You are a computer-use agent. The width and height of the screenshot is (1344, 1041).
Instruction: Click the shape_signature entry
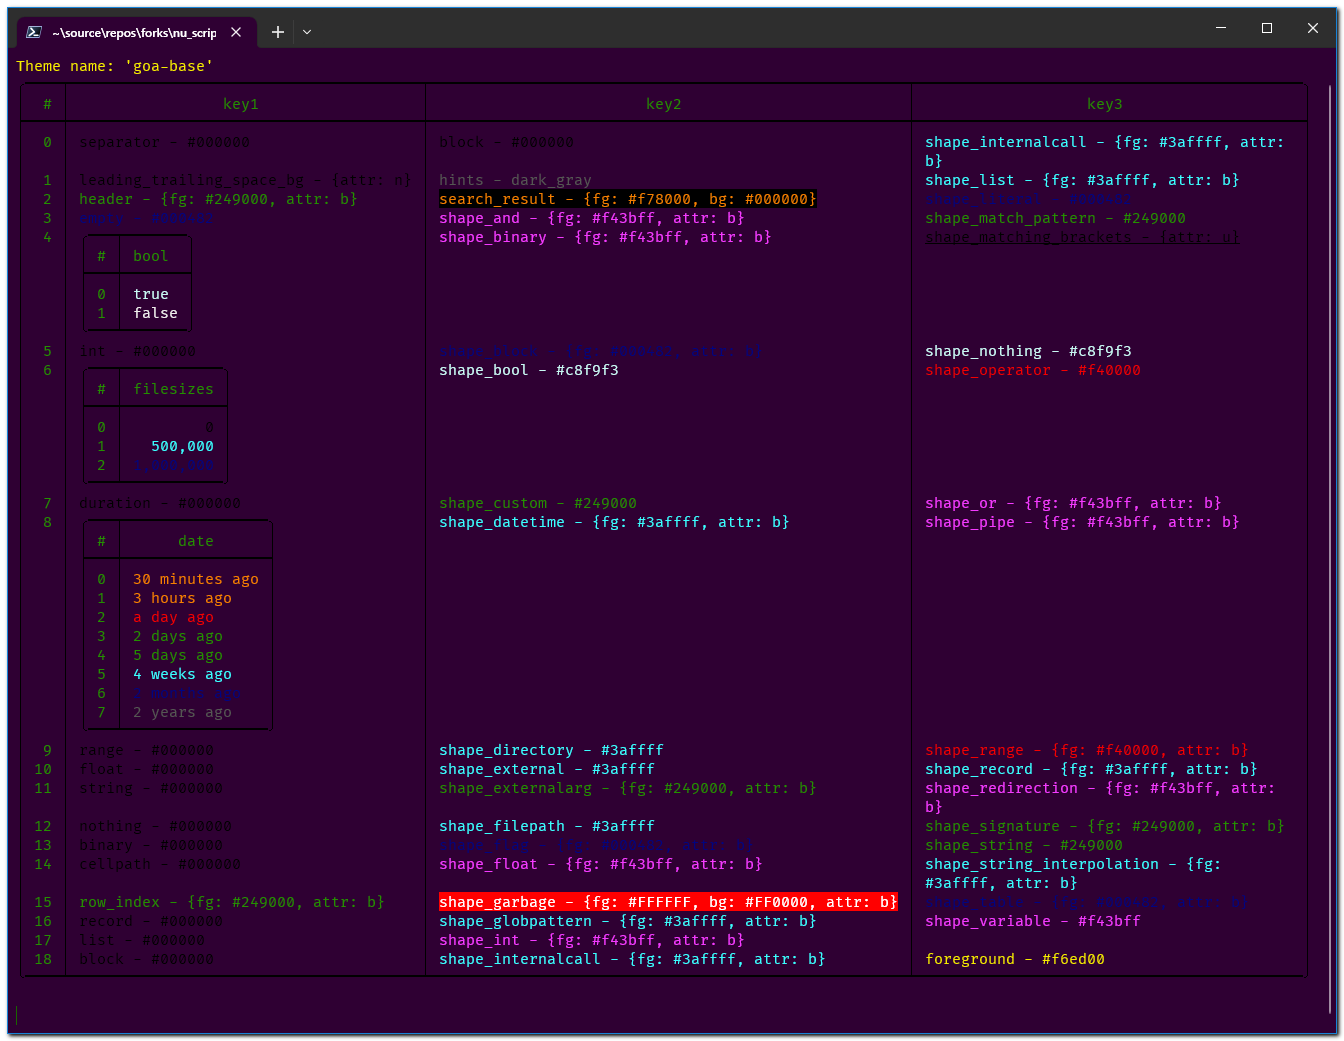1105,826
